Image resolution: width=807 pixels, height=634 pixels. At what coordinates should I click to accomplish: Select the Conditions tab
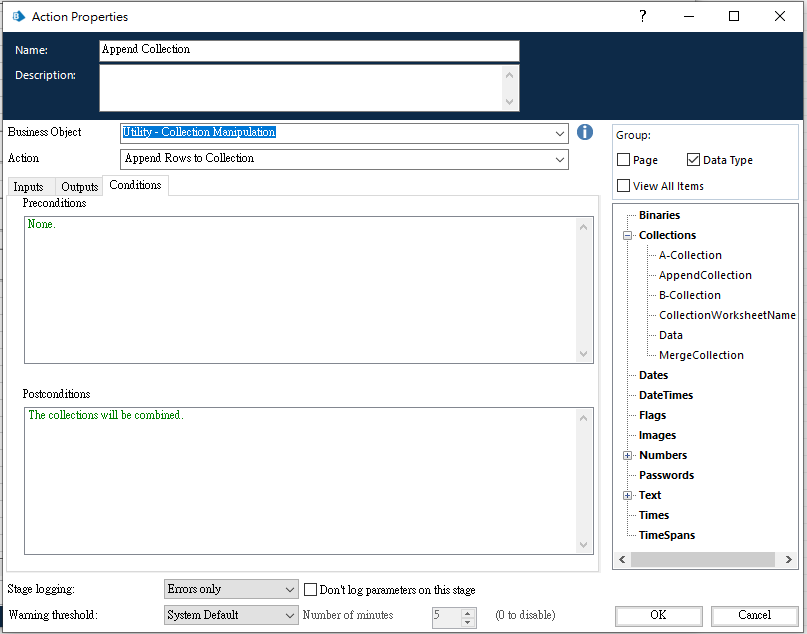135,185
